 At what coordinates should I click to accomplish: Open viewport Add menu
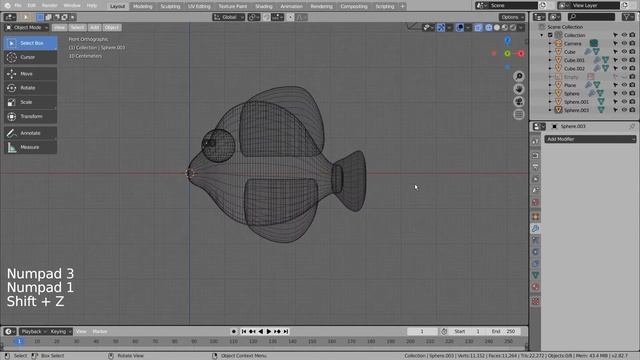pos(94,27)
